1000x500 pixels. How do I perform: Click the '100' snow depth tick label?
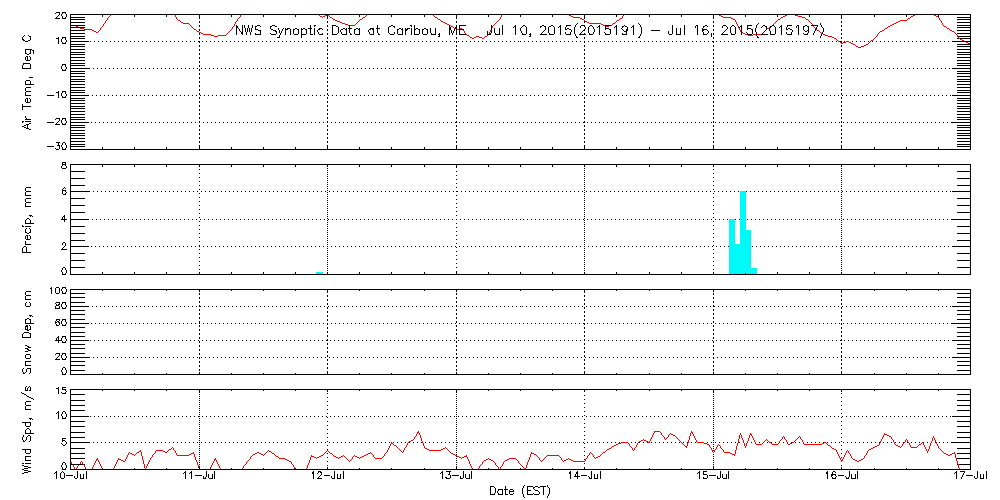pyautogui.click(x=57, y=291)
